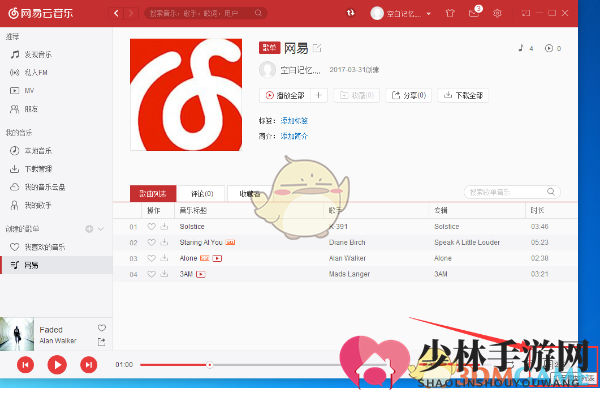Click the 下载全部 download button

463,95
